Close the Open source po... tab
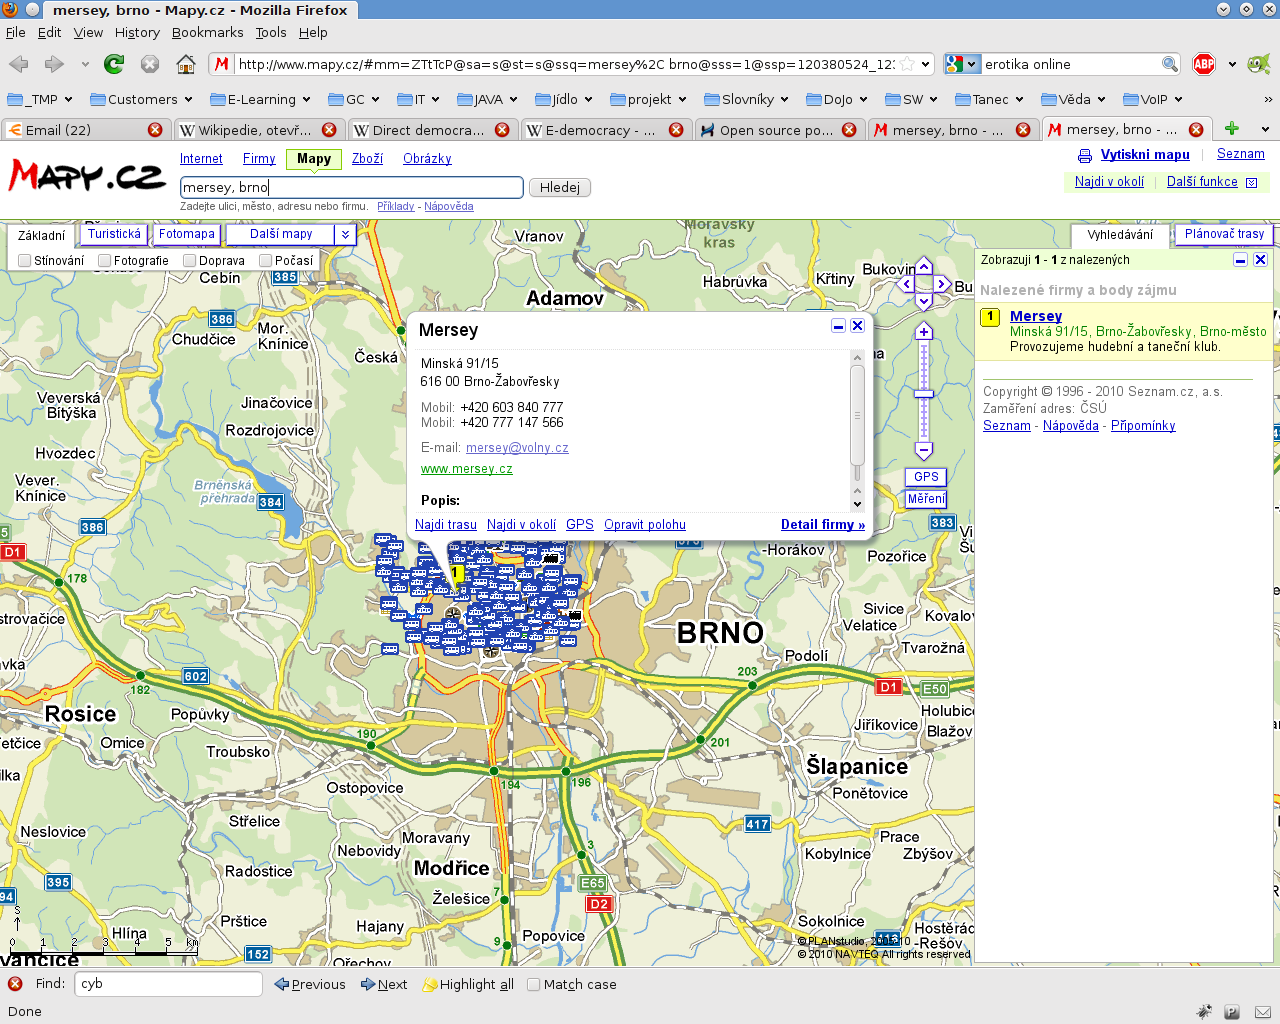The width and height of the screenshot is (1280, 1024). (x=849, y=130)
